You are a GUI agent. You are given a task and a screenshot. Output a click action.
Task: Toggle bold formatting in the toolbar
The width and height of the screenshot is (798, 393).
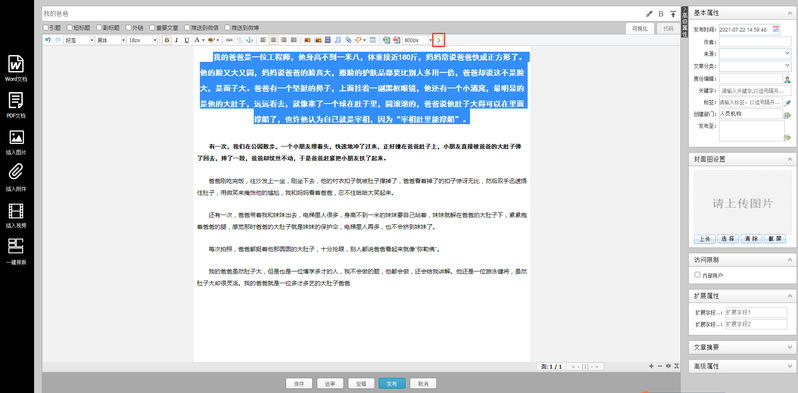coord(166,40)
